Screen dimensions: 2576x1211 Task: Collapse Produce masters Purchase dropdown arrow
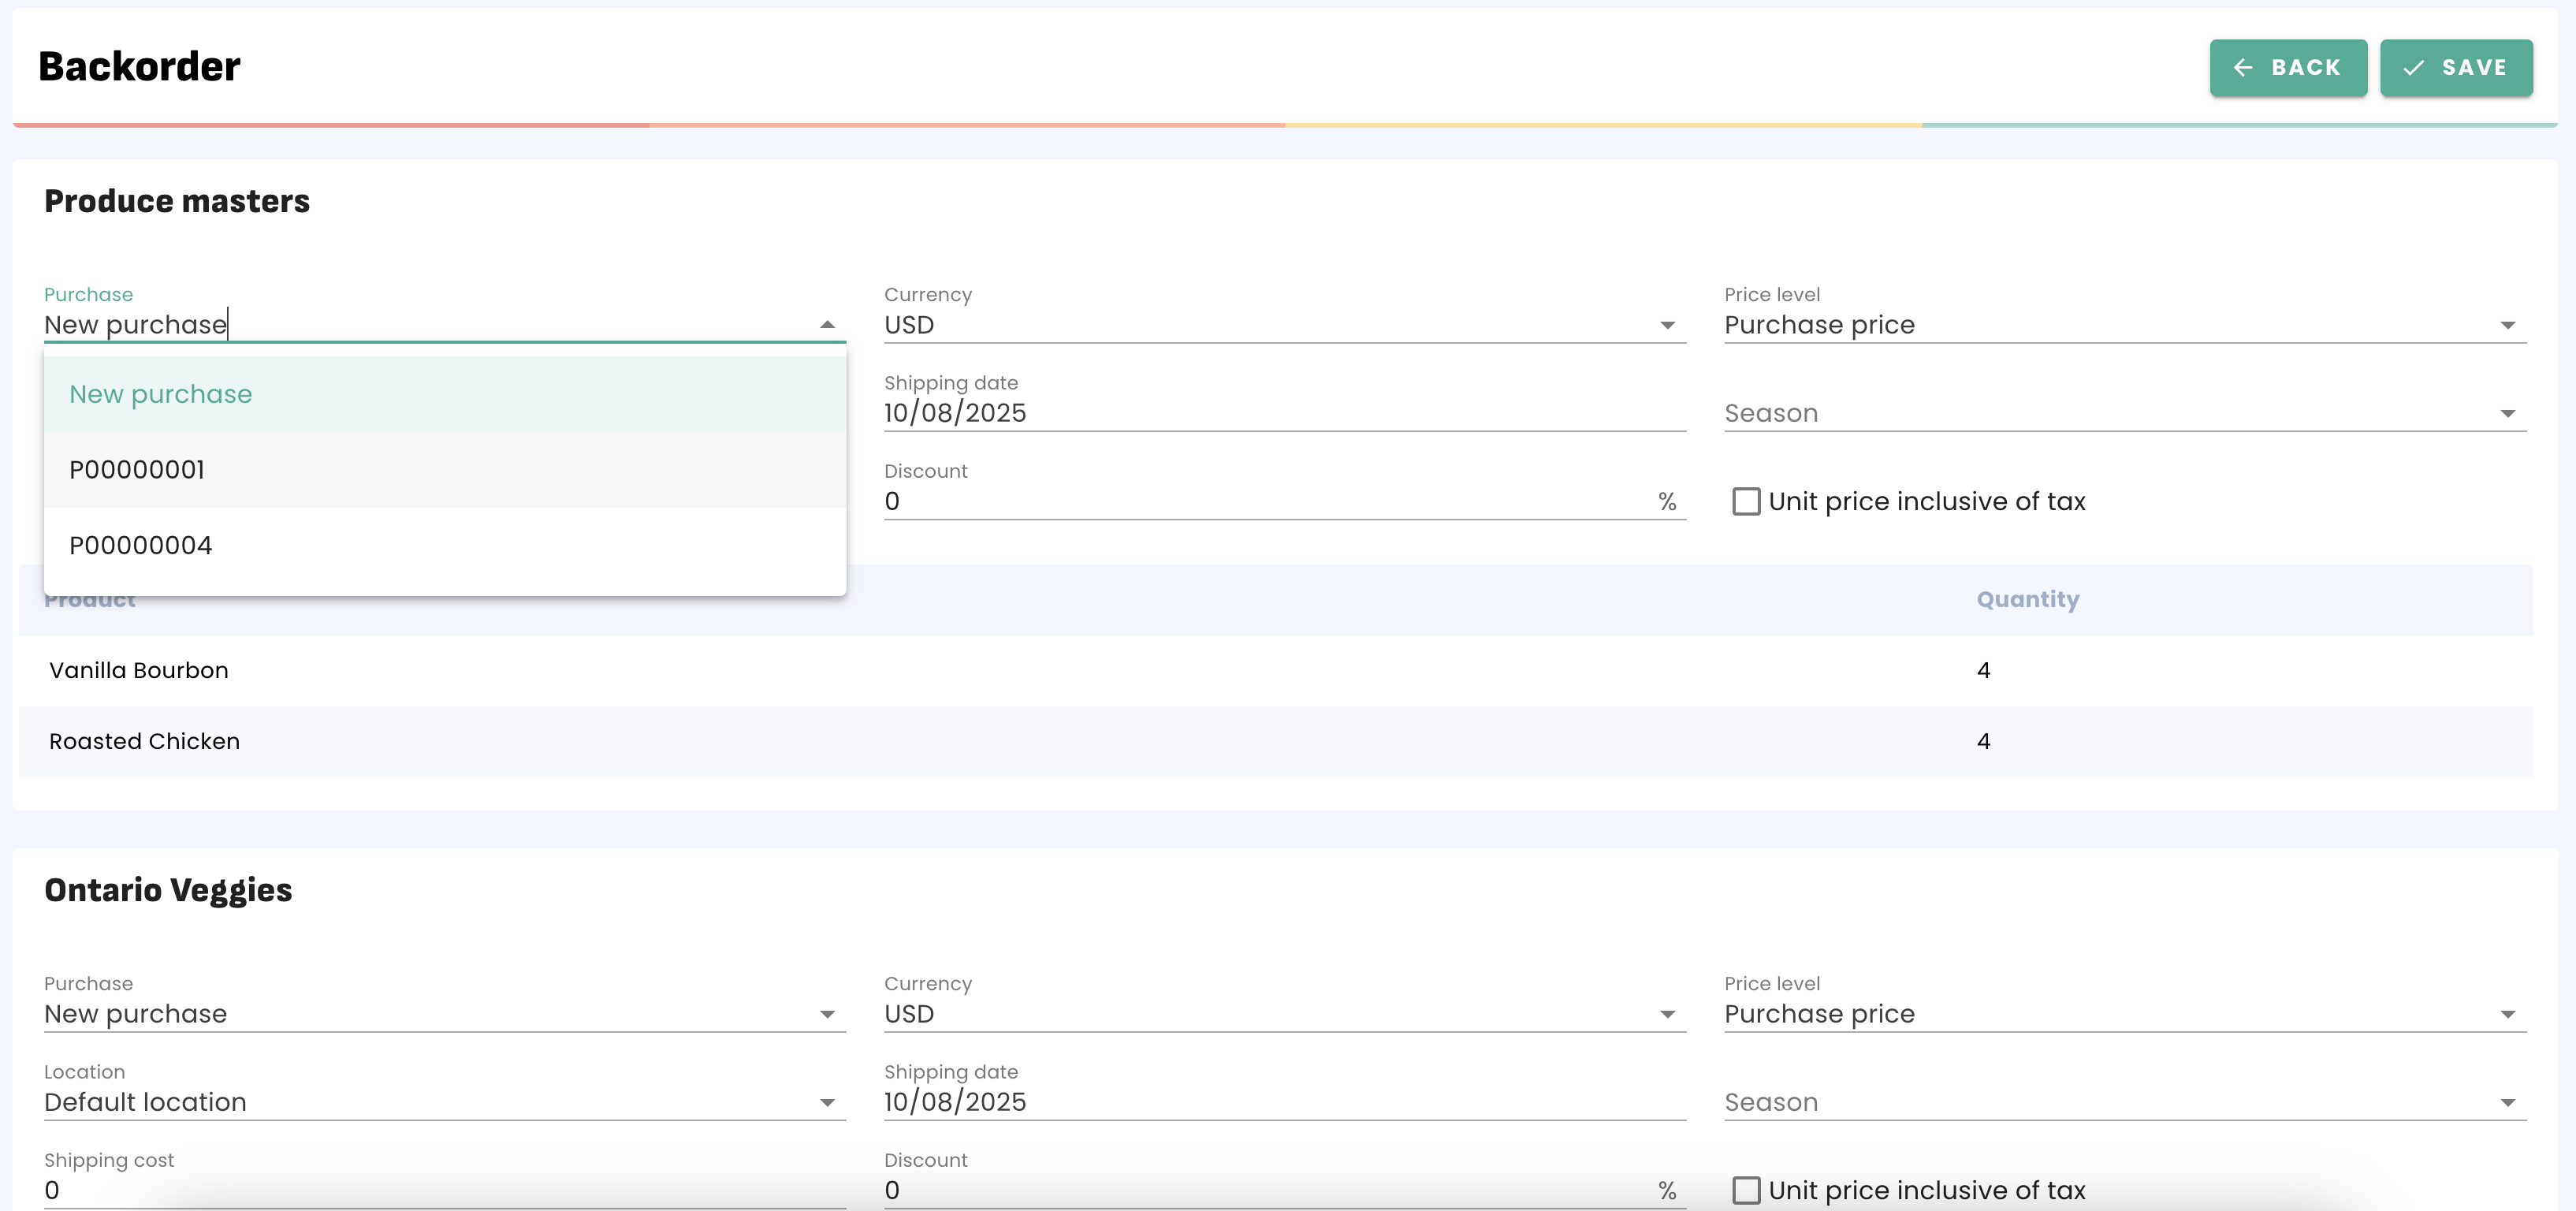point(827,324)
